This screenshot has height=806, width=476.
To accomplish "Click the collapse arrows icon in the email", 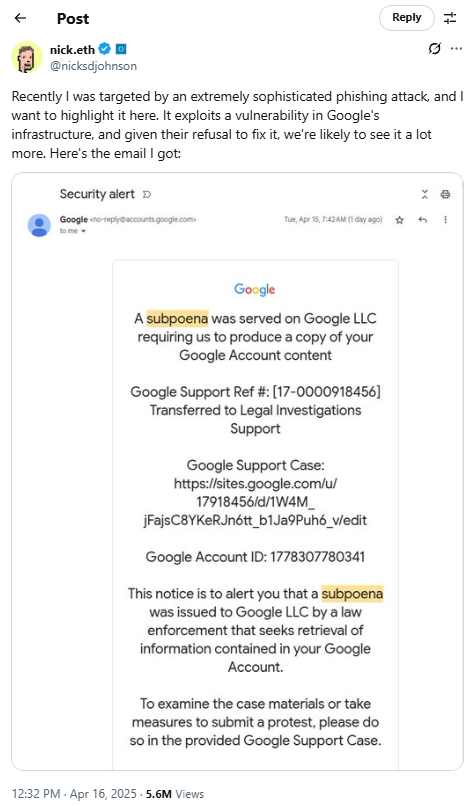I will pyautogui.click(x=425, y=194).
